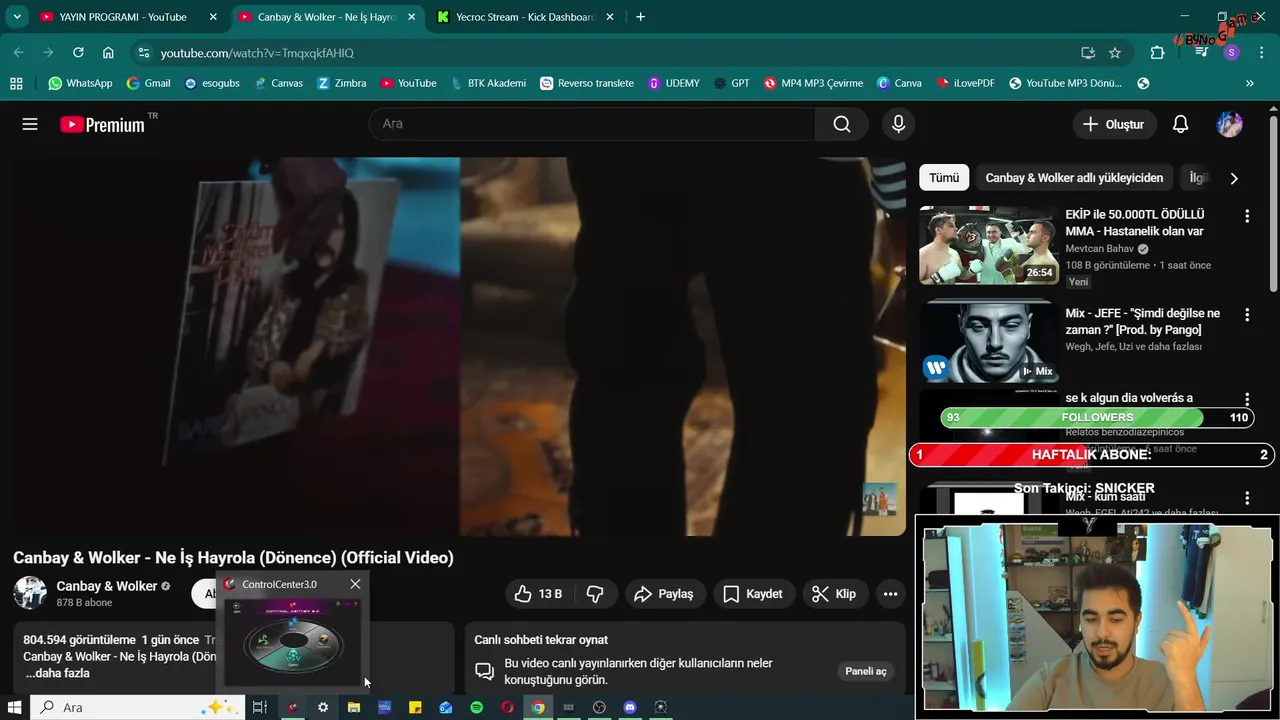This screenshot has width=1280, height=720.
Task: Like the video with thumbs-up button
Action: [x=538, y=594]
